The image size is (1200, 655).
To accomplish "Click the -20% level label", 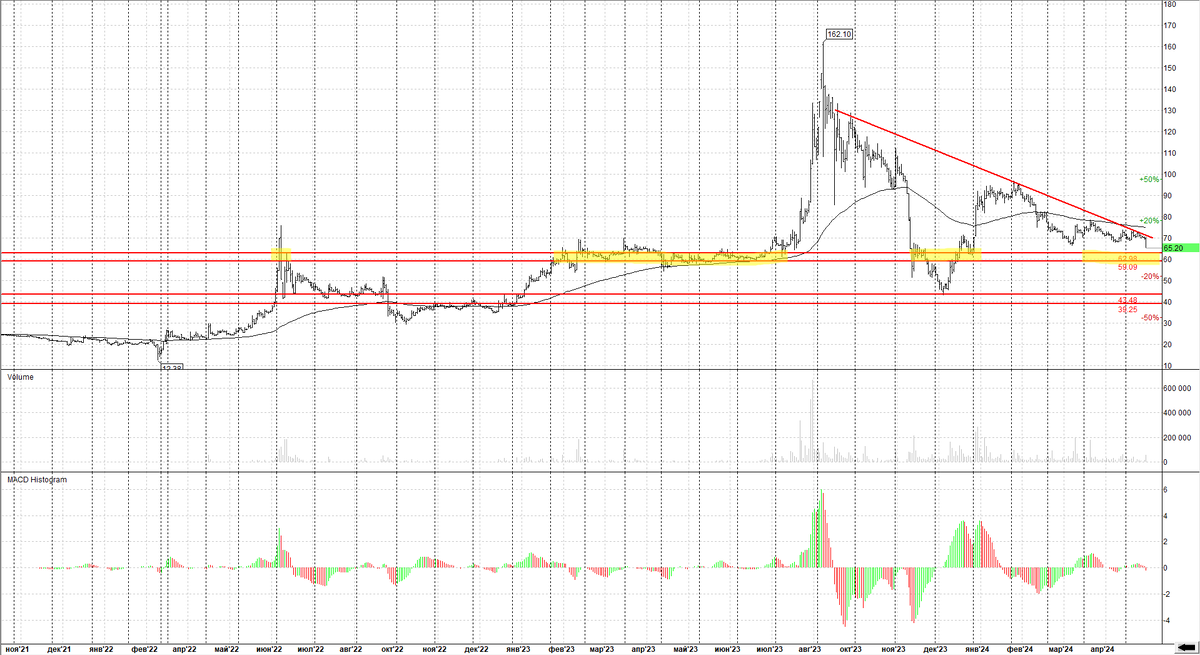I will [x=1149, y=276].
